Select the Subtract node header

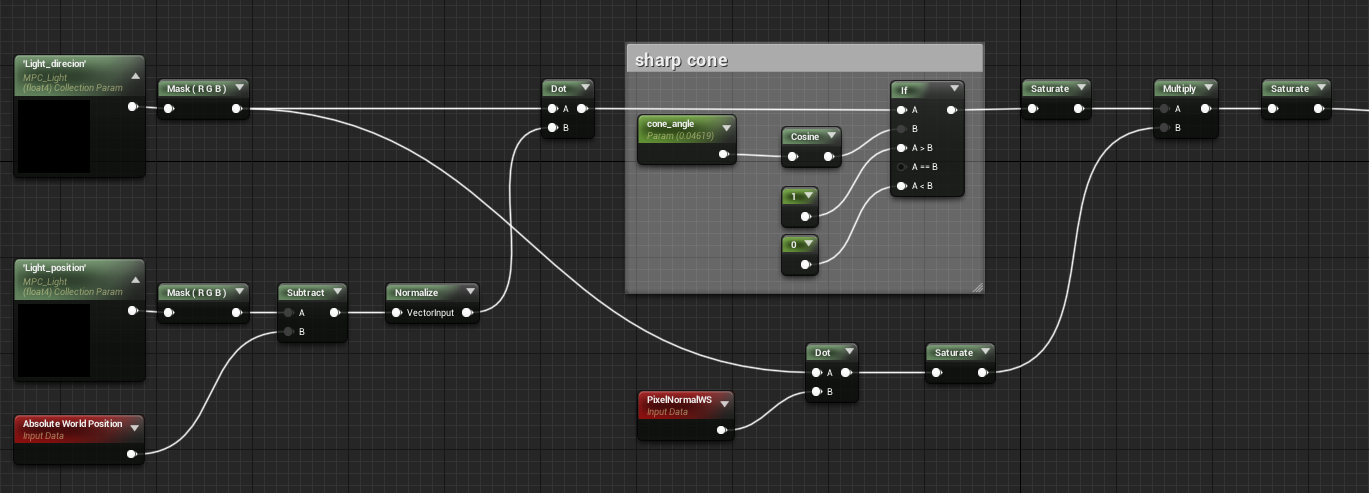pos(306,292)
